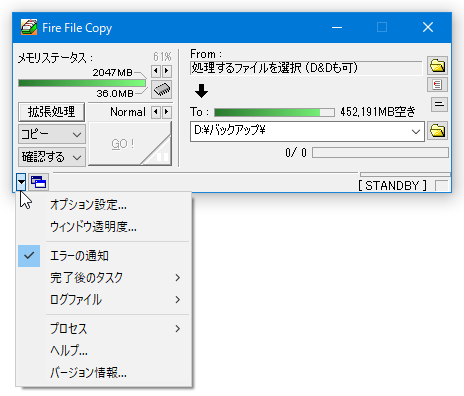Click the overlapping windows icon
This screenshot has height=396, width=464.
[38, 182]
